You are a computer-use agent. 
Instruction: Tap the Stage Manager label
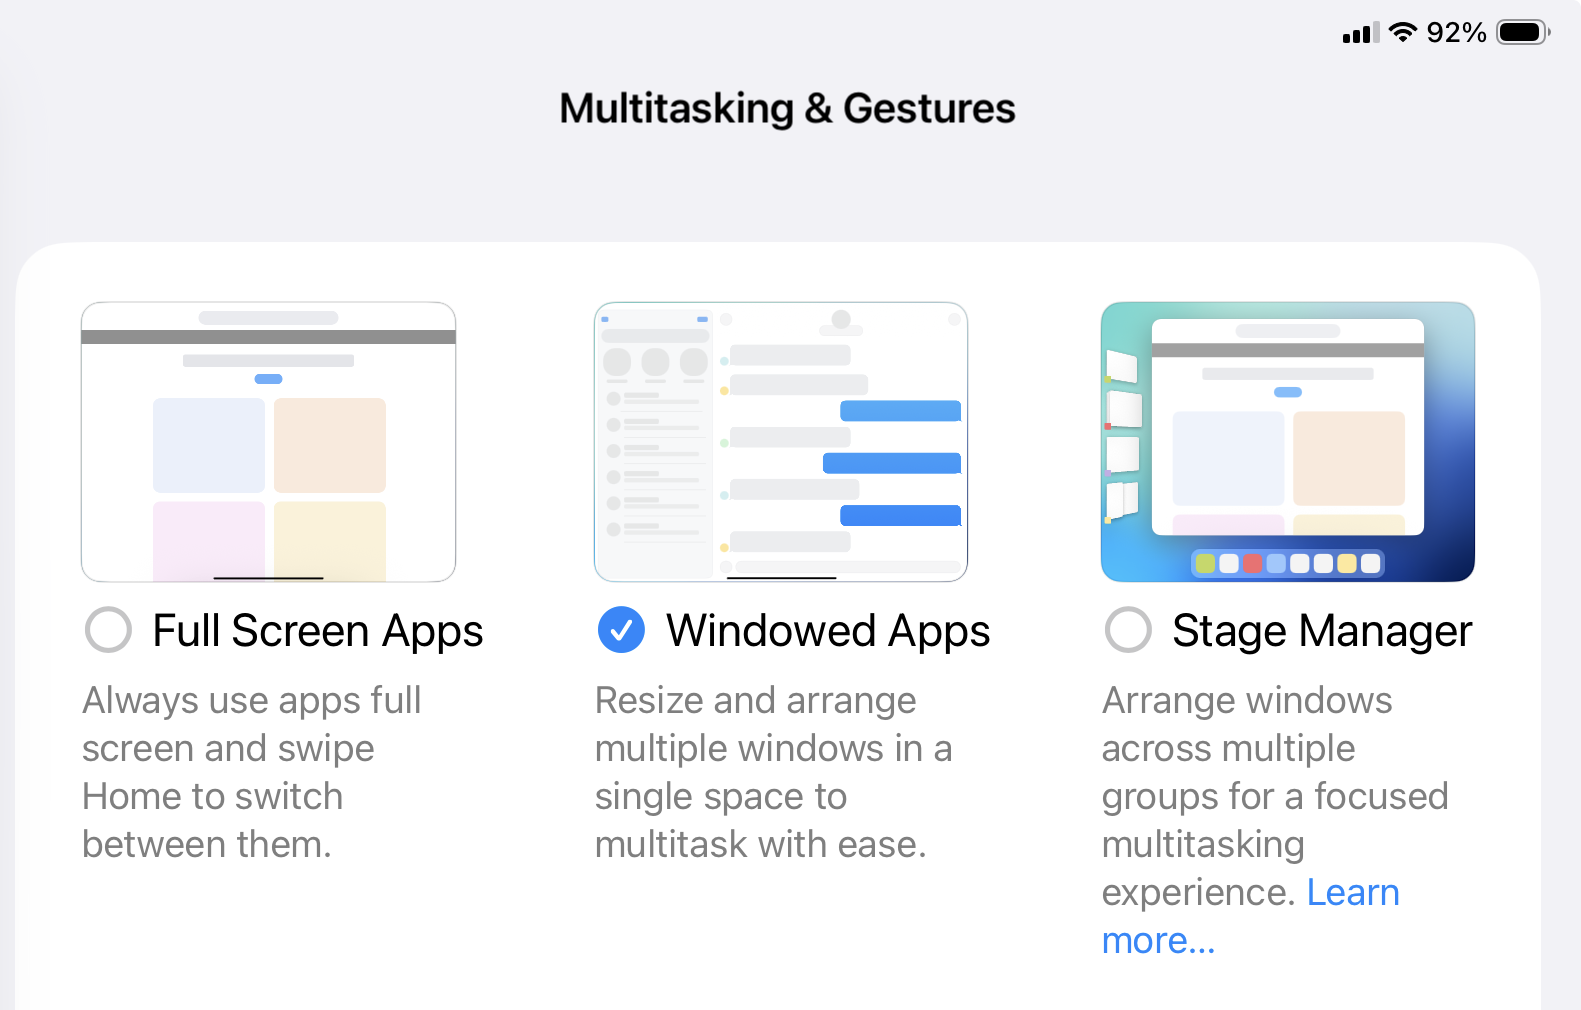tap(1322, 631)
